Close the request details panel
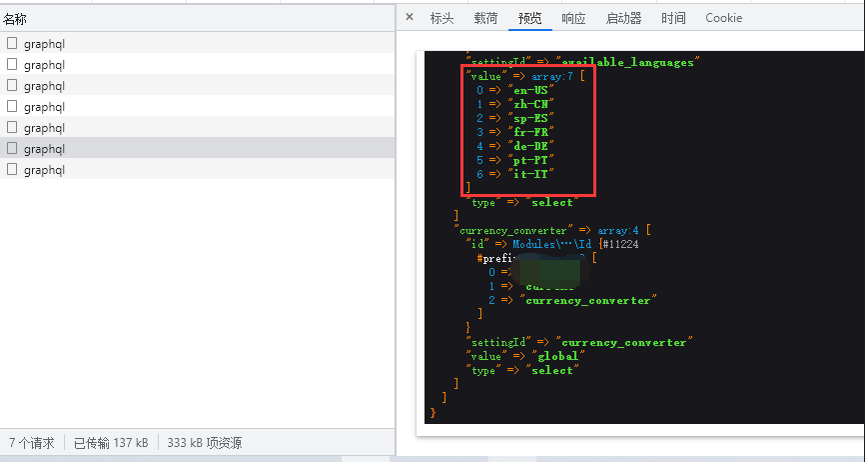 [409, 18]
